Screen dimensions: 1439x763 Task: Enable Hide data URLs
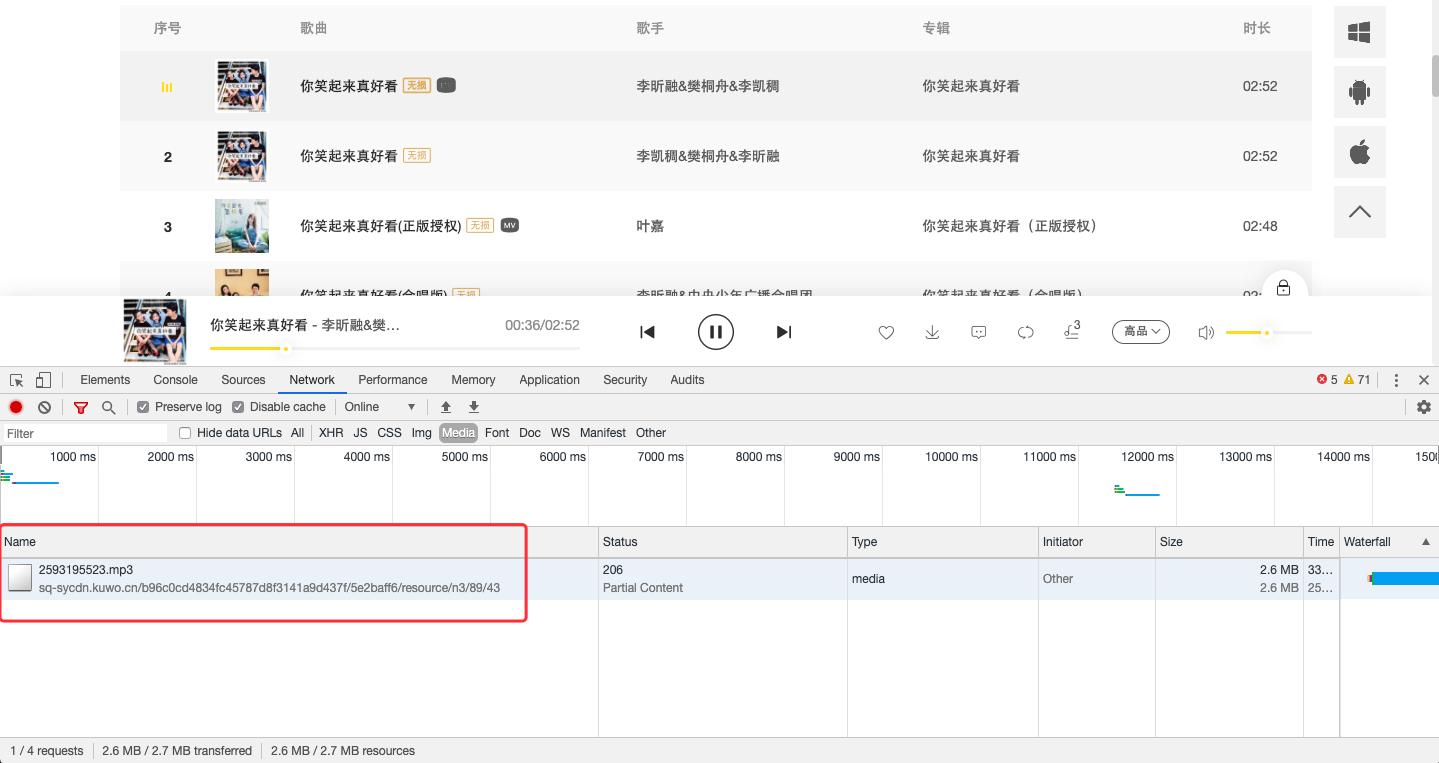click(184, 432)
